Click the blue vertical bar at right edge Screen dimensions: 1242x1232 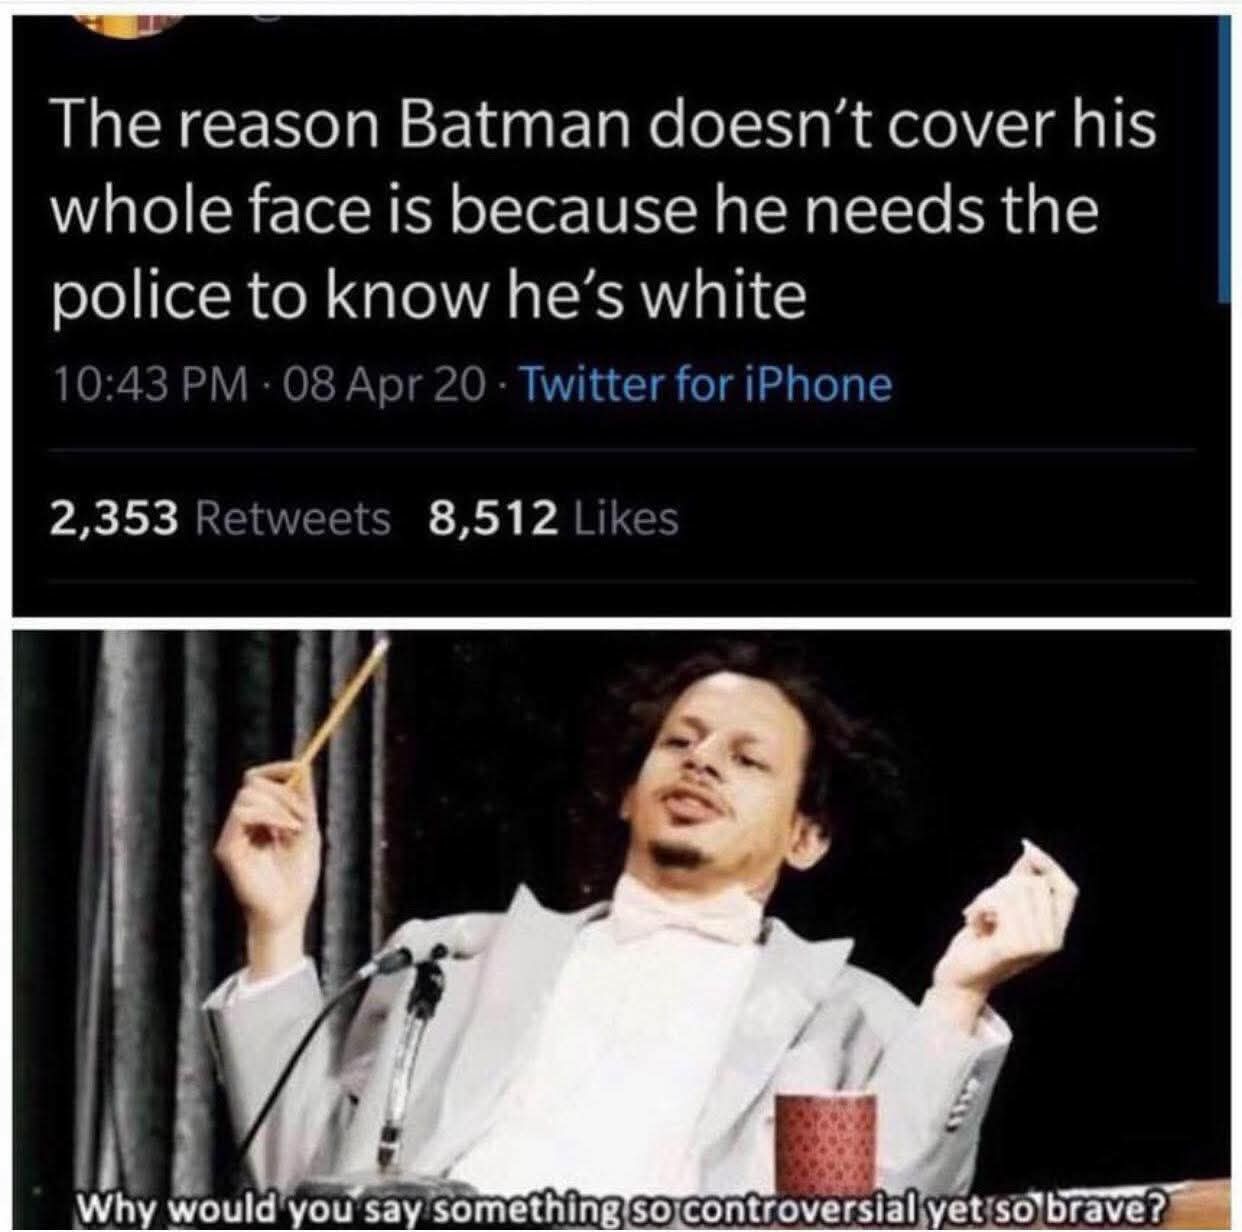point(1223,160)
